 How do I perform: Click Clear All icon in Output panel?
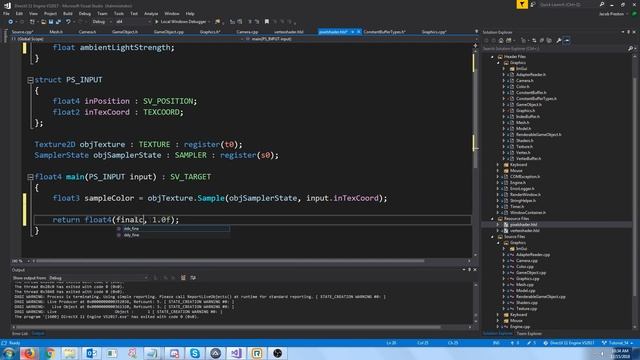[183, 278]
